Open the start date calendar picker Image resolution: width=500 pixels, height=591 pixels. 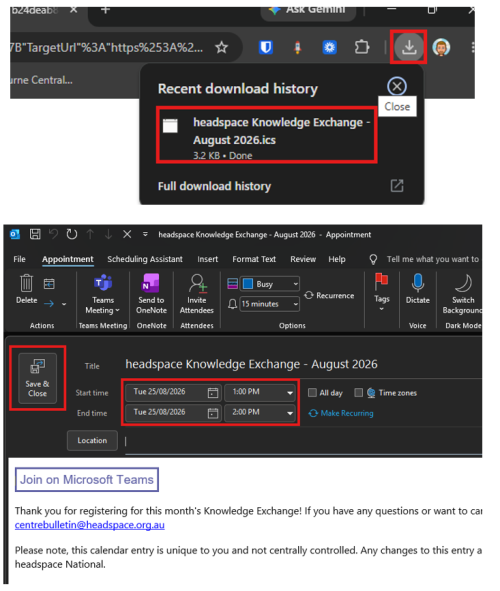pos(213,392)
